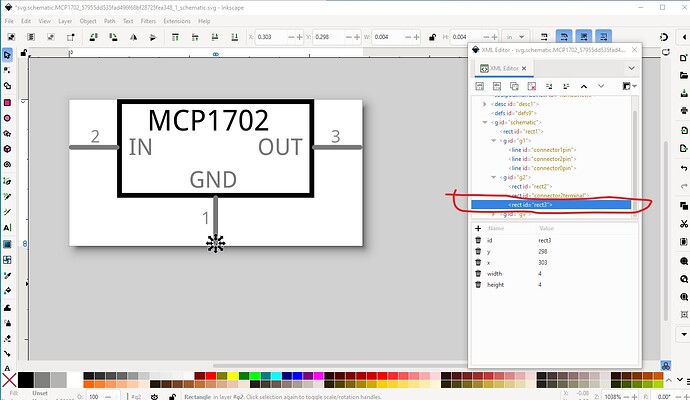The image size is (690, 400).
Task: Select the Gradient tool
Action: [7, 244]
